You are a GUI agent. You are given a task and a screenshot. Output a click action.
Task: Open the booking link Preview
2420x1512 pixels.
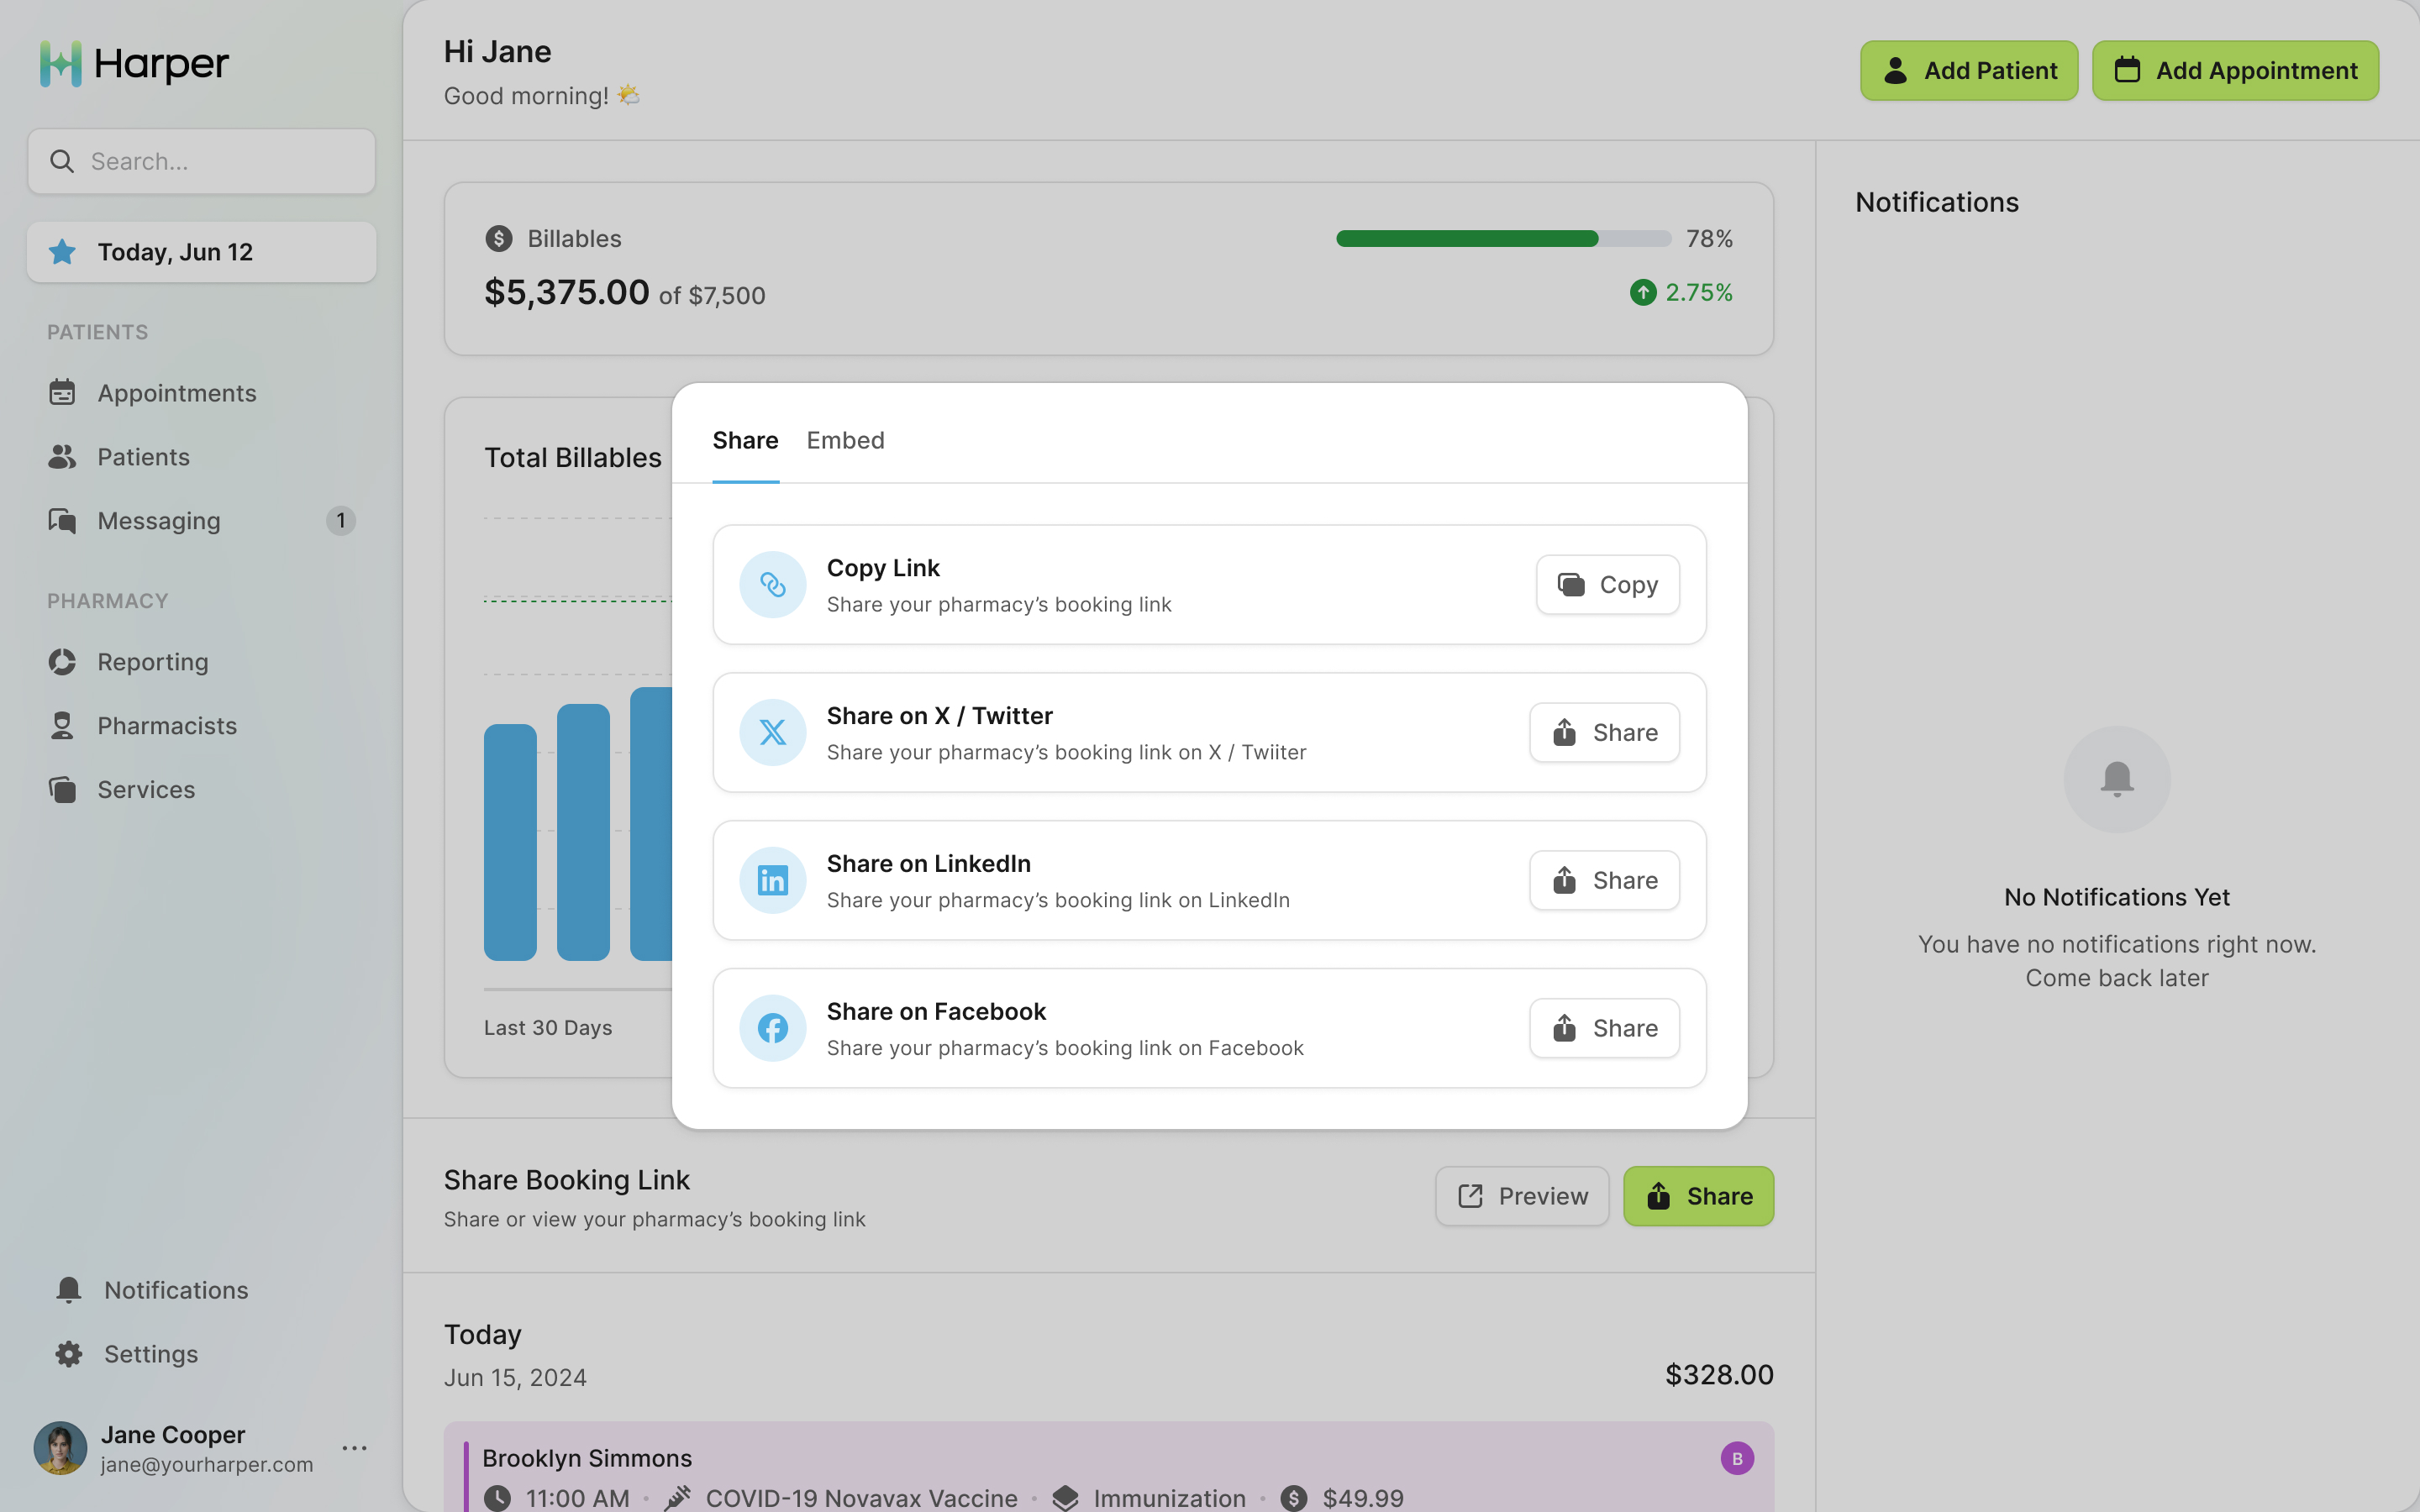coord(1522,1196)
